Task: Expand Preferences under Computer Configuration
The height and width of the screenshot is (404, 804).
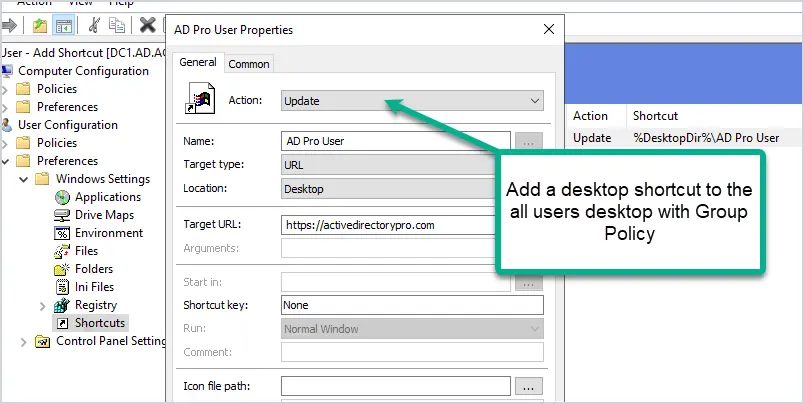Action: 5,109
